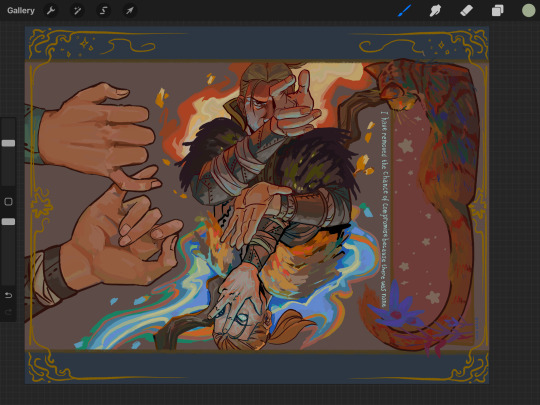Select the Smudge tool
This screenshot has width=540, height=405.
pyautogui.click(x=435, y=11)
